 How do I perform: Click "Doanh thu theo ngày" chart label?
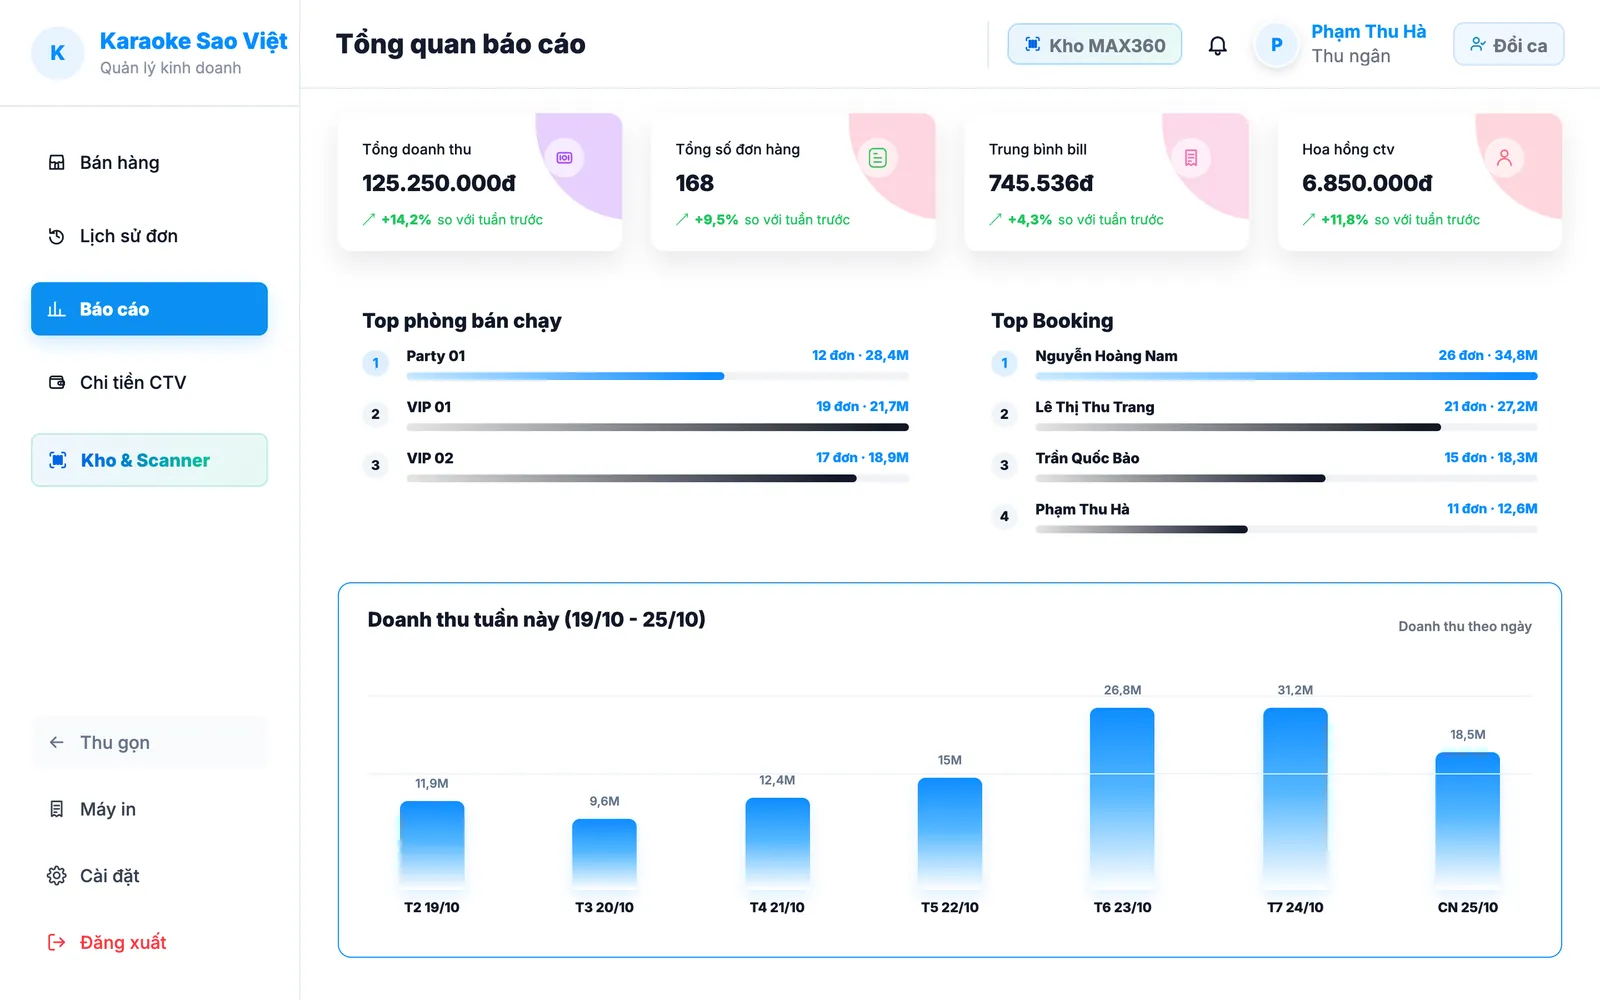click(1465, 626)
